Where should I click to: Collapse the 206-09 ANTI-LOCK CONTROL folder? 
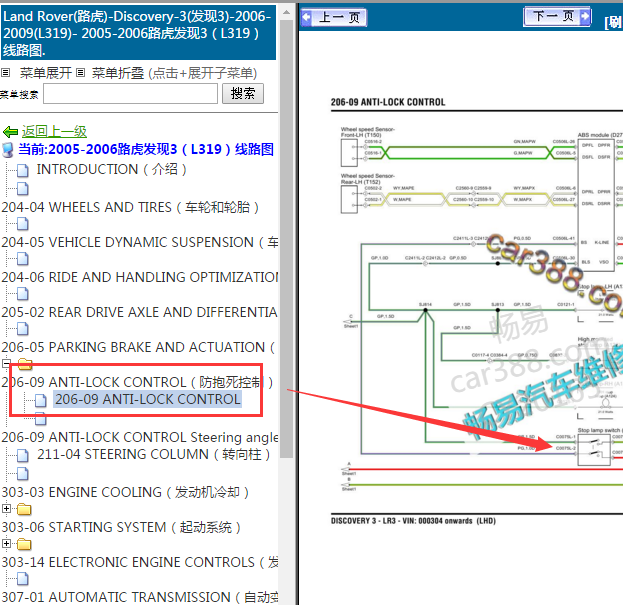click(x=6, y=363)
